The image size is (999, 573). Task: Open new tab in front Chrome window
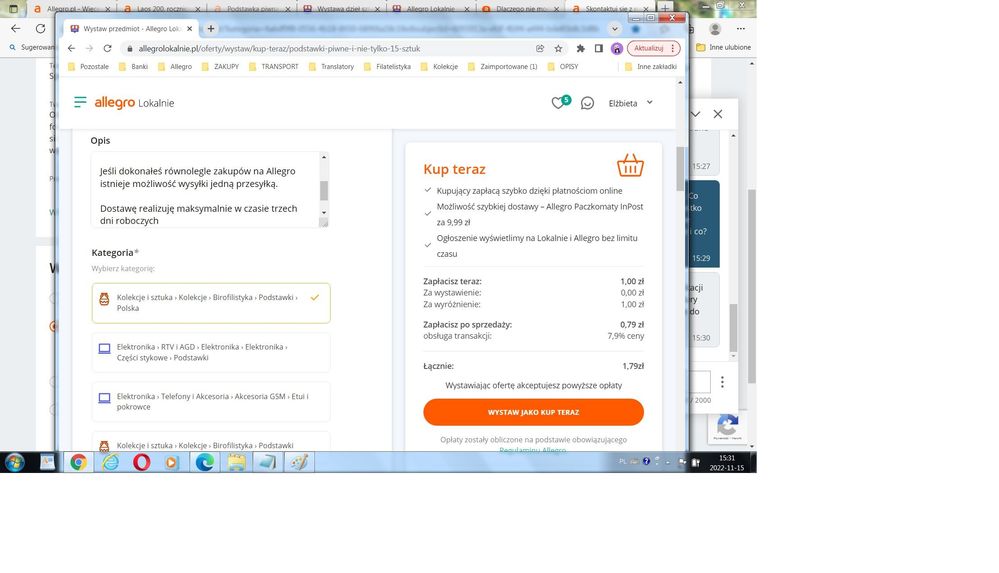[210, 29]
